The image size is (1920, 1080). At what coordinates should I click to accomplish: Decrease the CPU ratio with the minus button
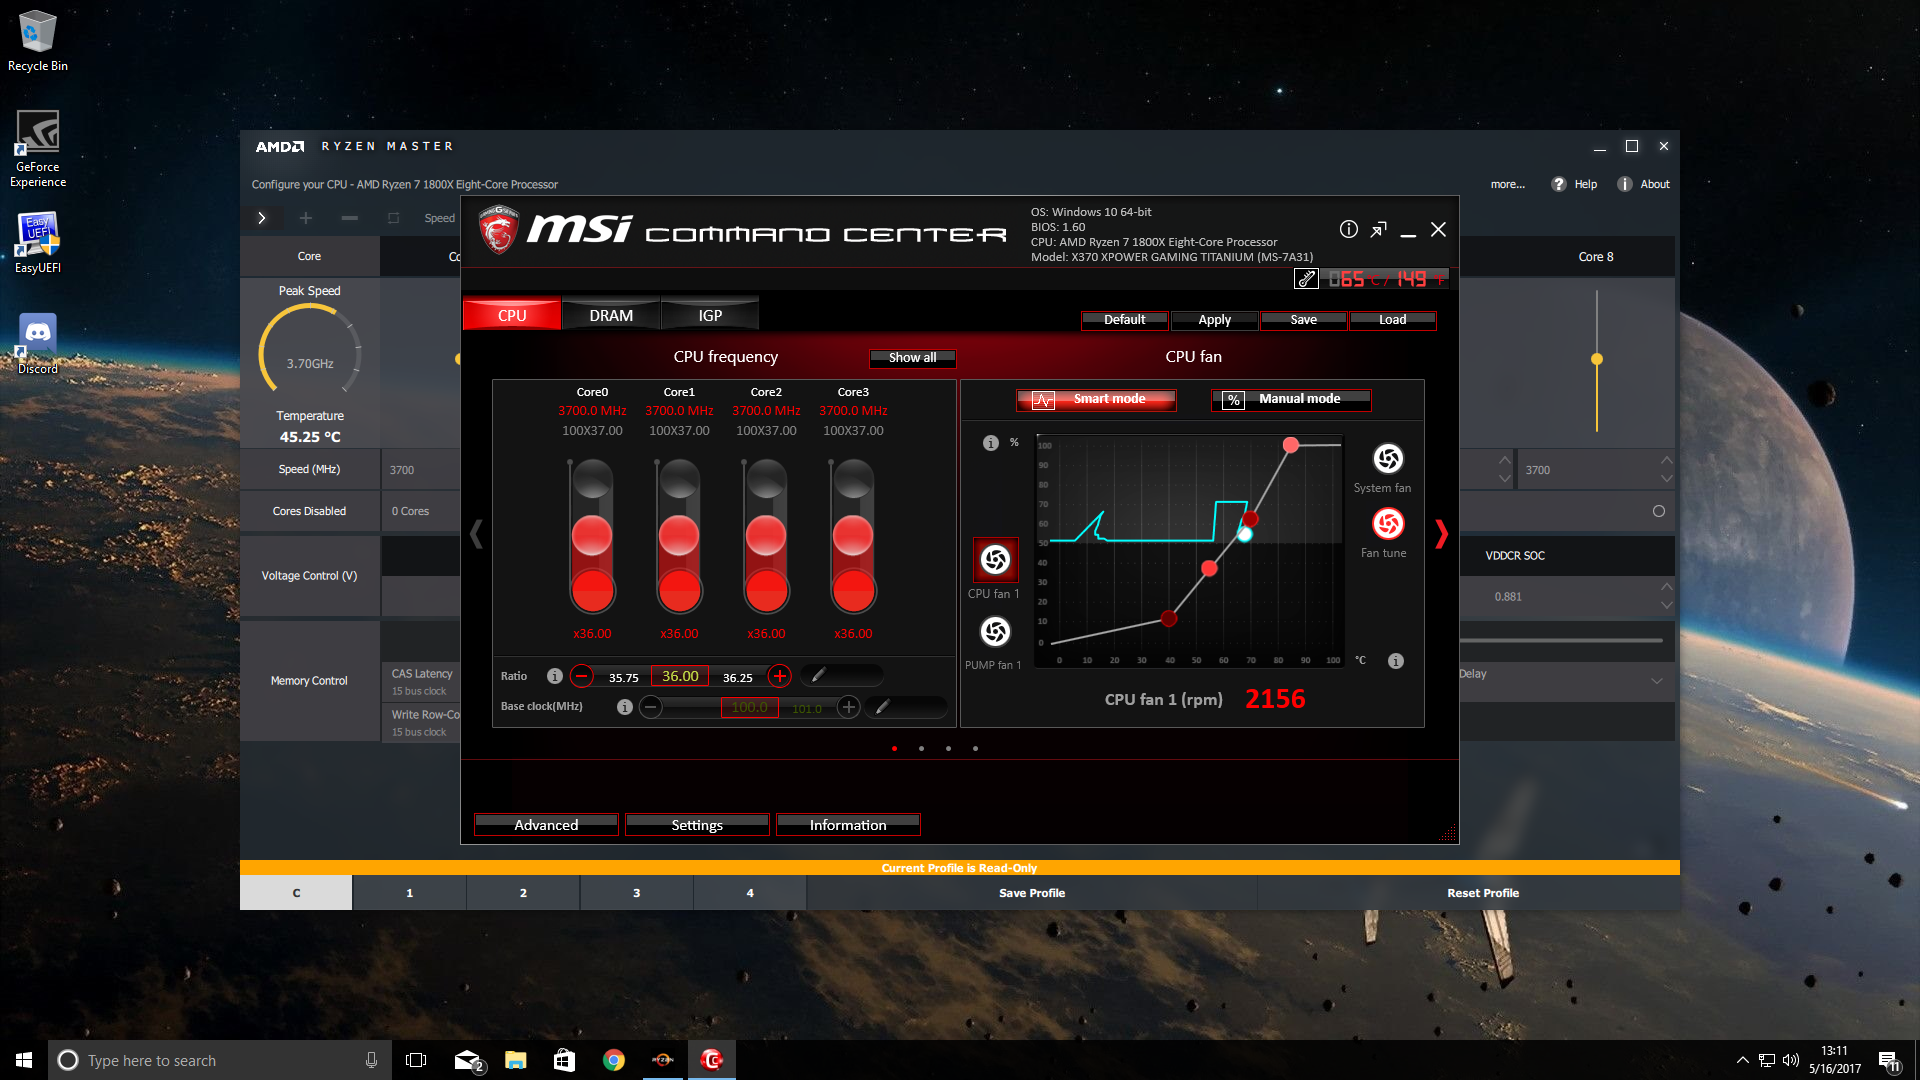click(x=582, y=676)
